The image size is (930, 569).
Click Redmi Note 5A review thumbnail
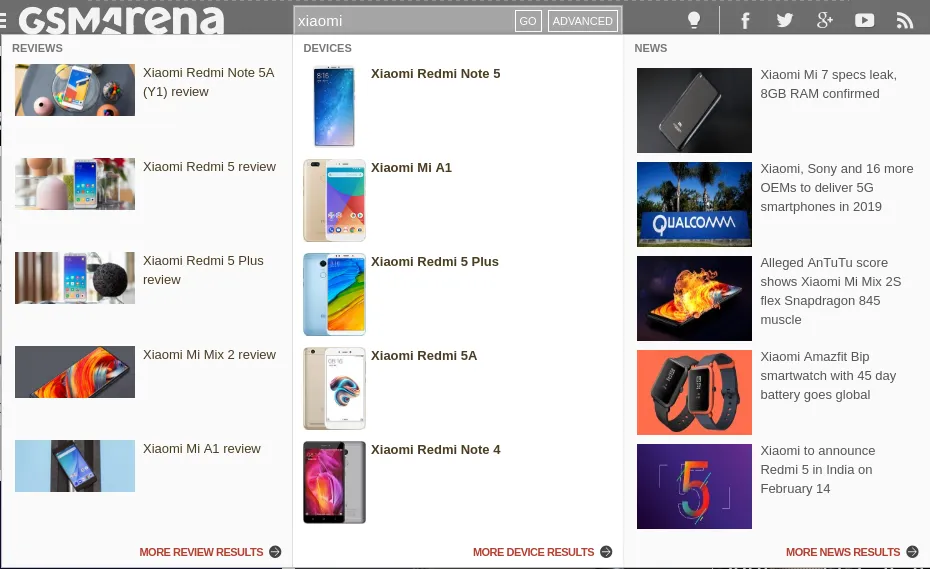(75, 90)
